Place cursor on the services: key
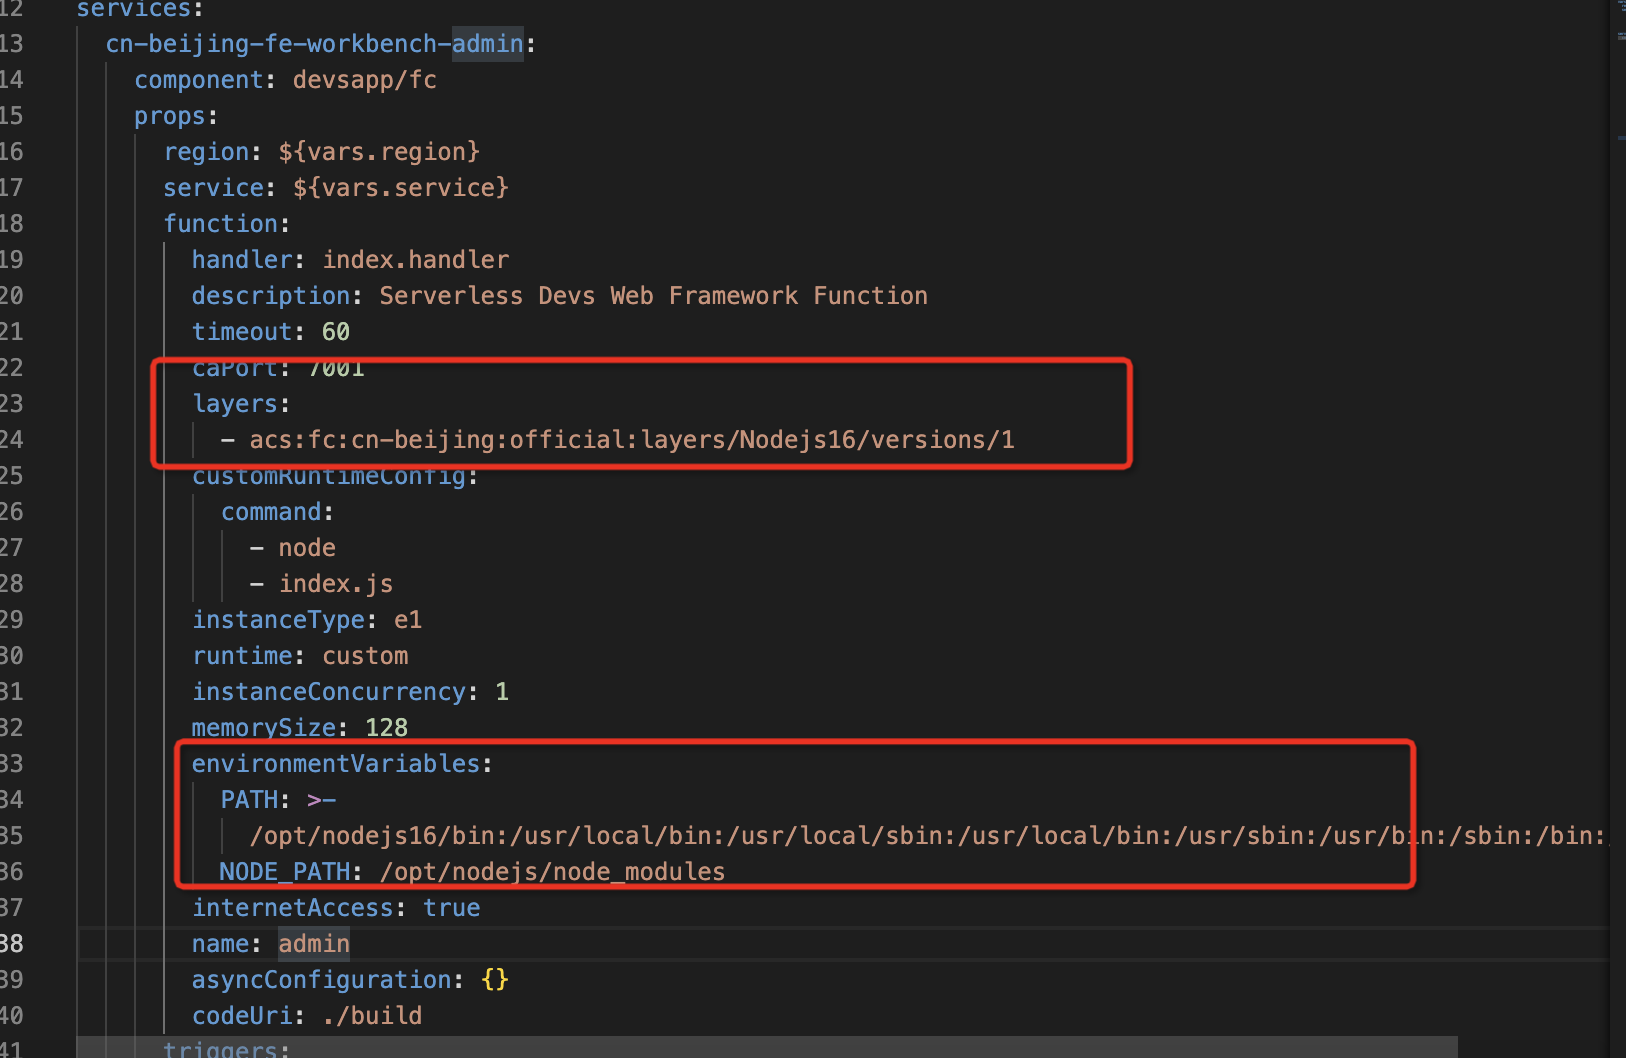This screenshot has width=1626, height=1058. [x=136, y=11]
